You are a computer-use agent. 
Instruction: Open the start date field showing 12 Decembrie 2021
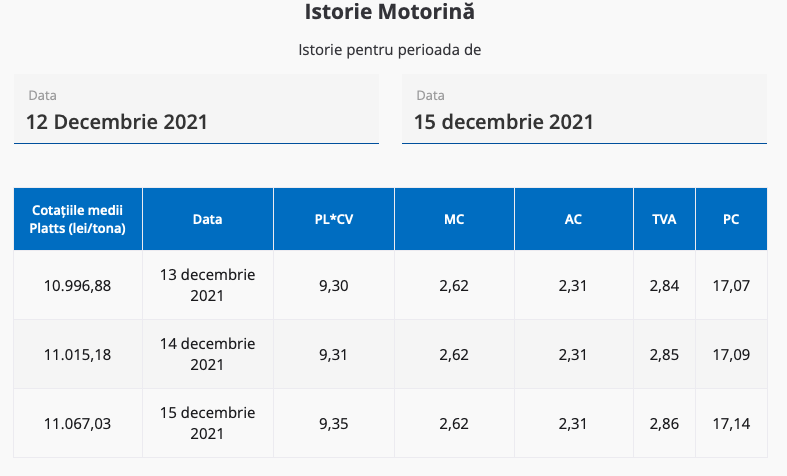(196, 121)
